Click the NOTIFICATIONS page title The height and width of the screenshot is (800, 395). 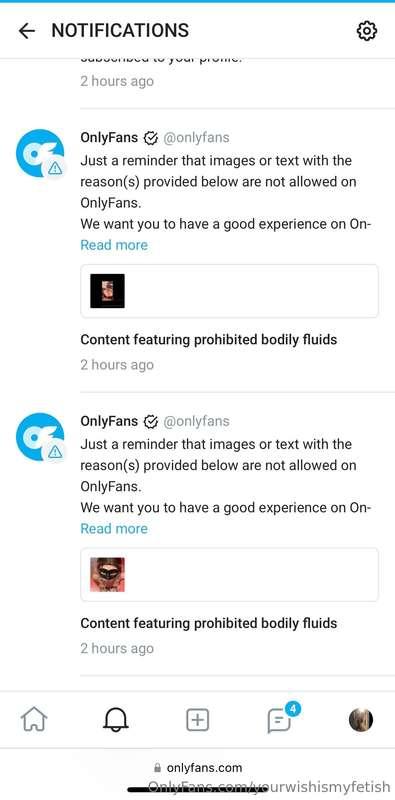coord(120,31)
